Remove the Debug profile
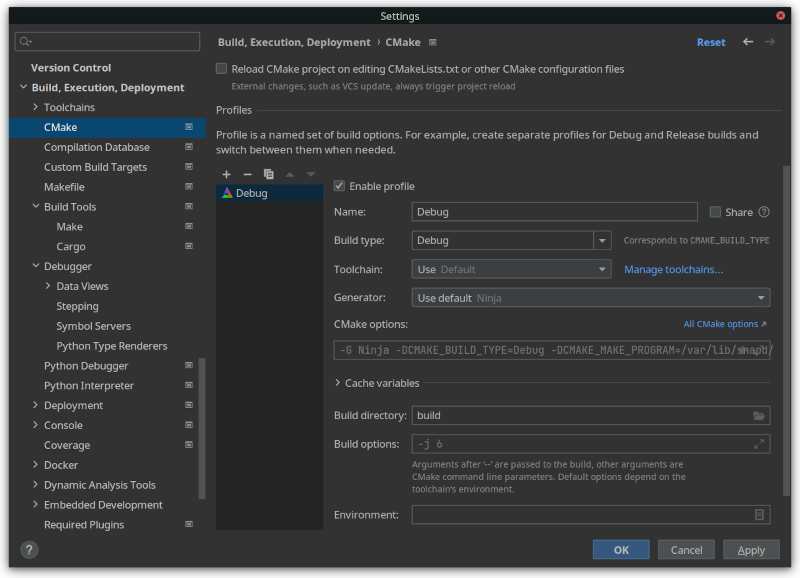Screen dimensions: 800x578 pyautogui.click(x=247, y=174)
